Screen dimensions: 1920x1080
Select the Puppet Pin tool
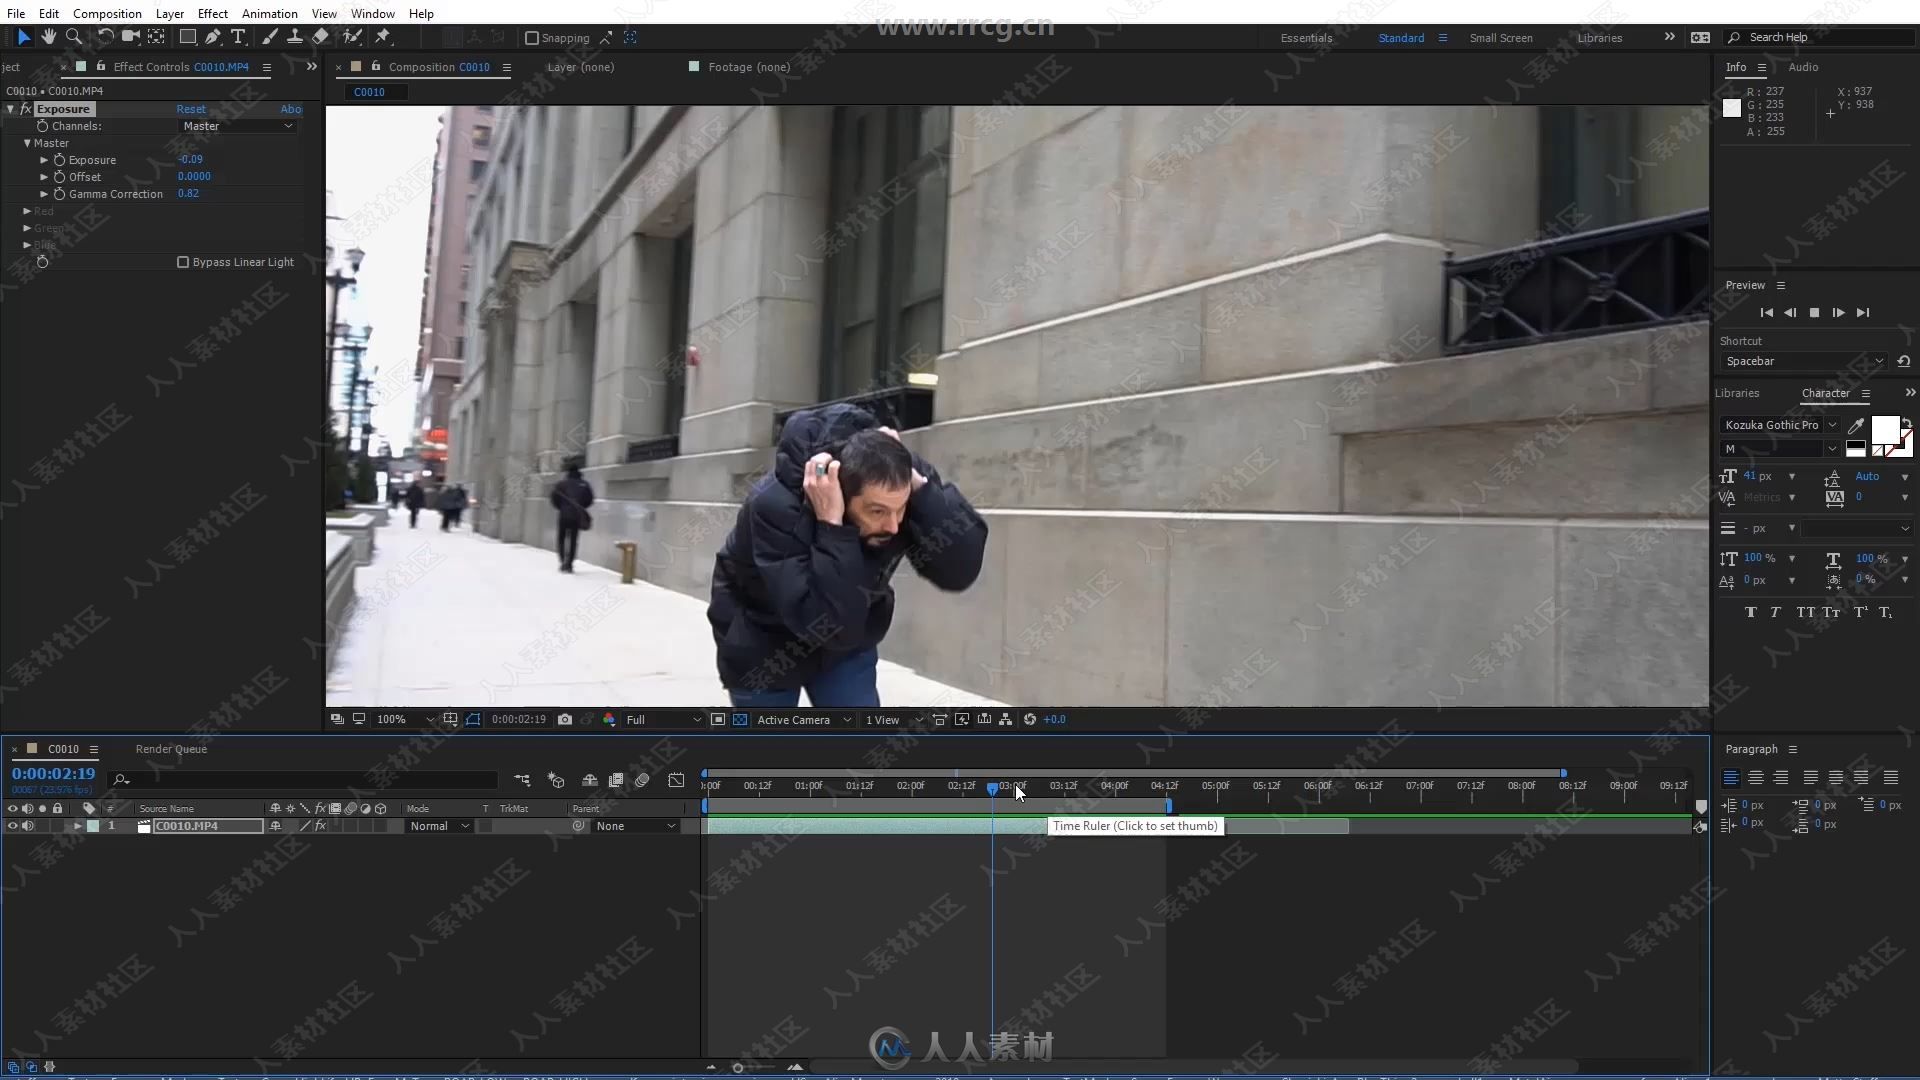(x=383, y=37)
